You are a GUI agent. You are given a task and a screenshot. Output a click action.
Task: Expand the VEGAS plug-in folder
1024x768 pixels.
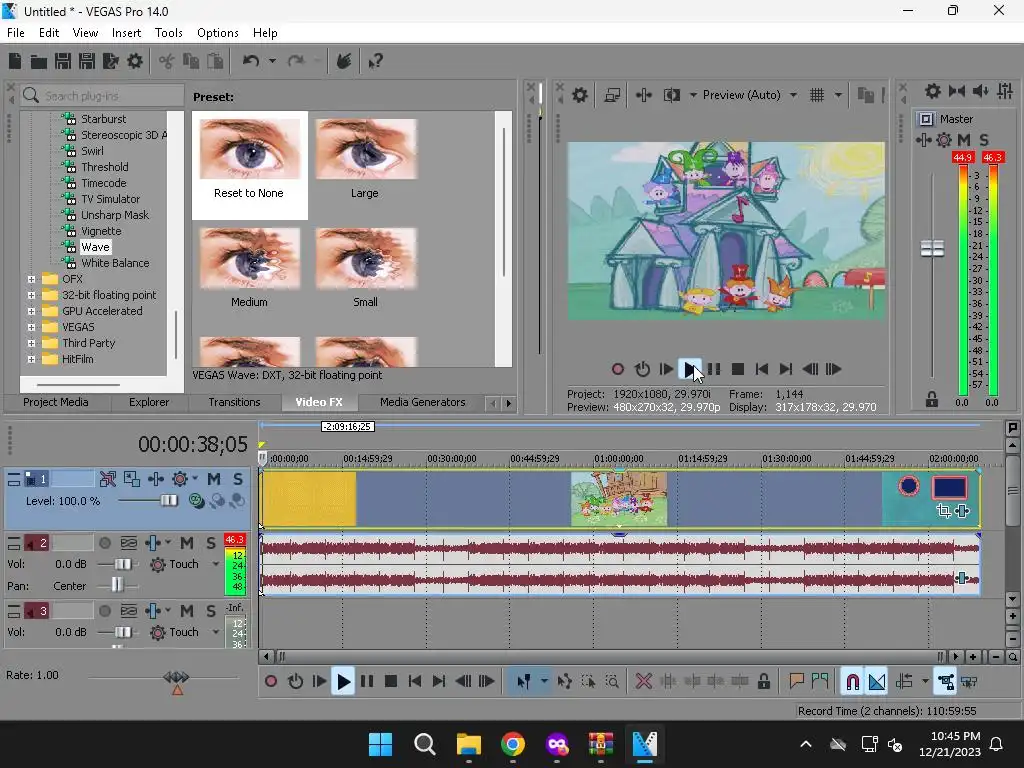[31, 327]
